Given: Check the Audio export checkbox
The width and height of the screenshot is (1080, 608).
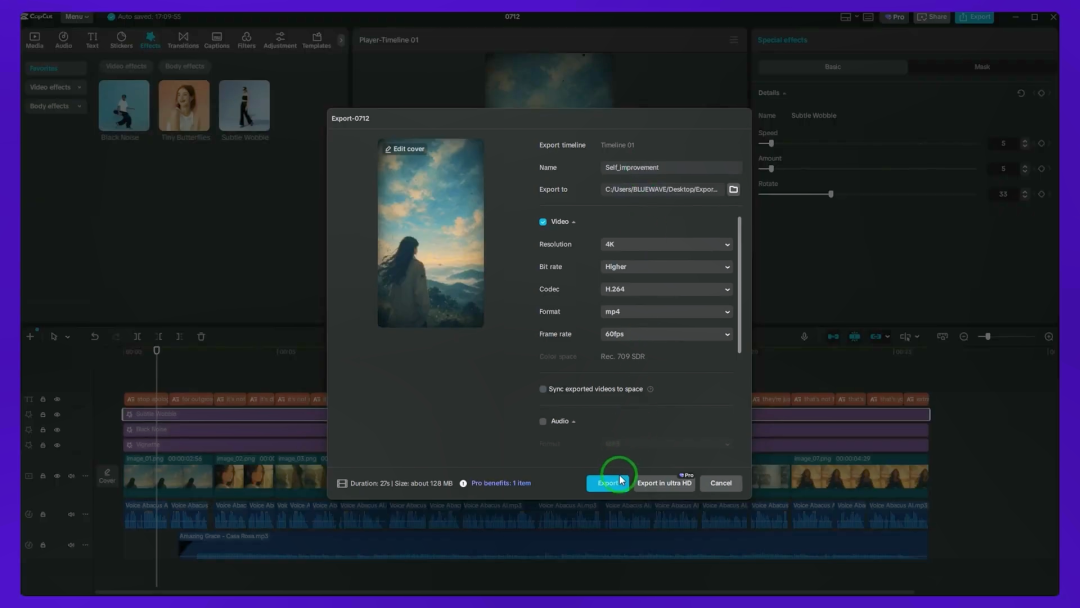Looking at the screenshot, I should (x=543, y=421).
